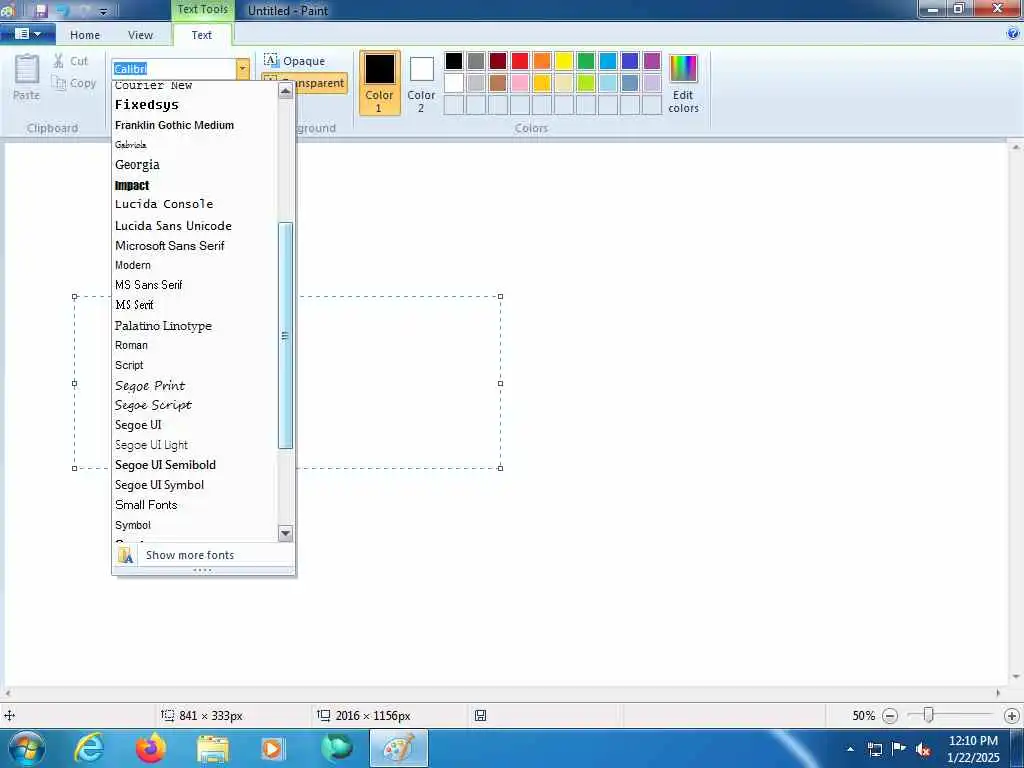
Task: Open Windows Media Player taskbar icon
Action: pyautogui.click(x=272, y=749)
